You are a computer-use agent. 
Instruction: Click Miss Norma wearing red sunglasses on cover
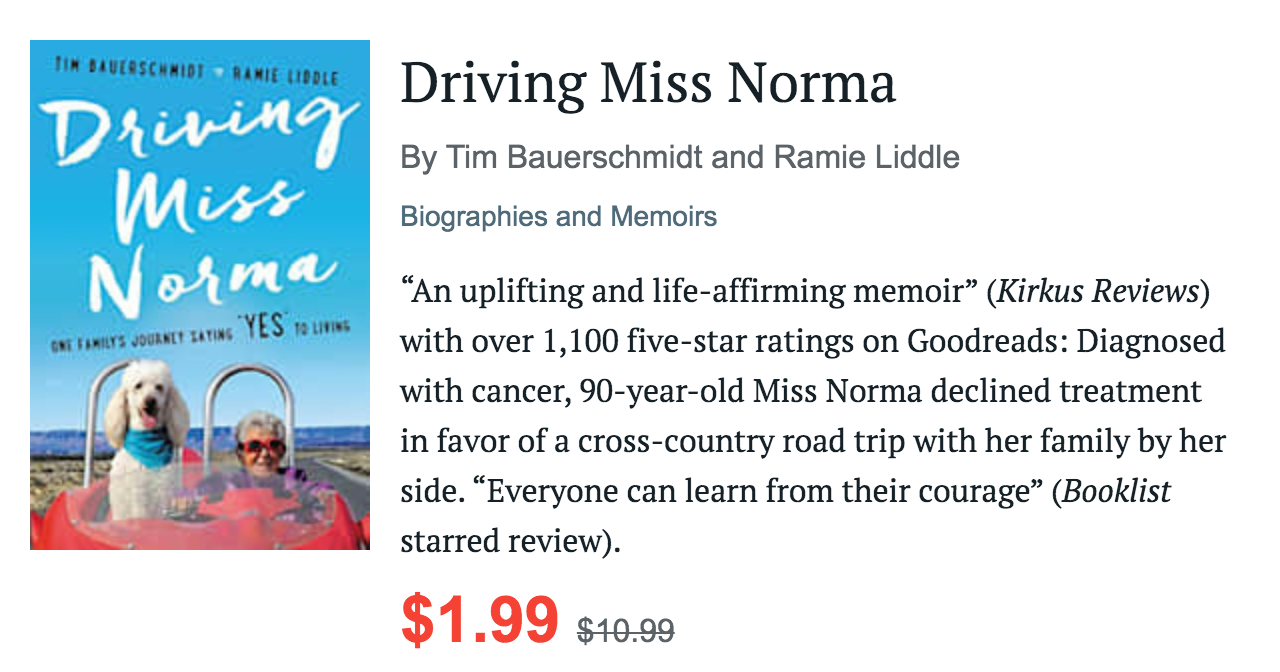(x=262, y=450)
